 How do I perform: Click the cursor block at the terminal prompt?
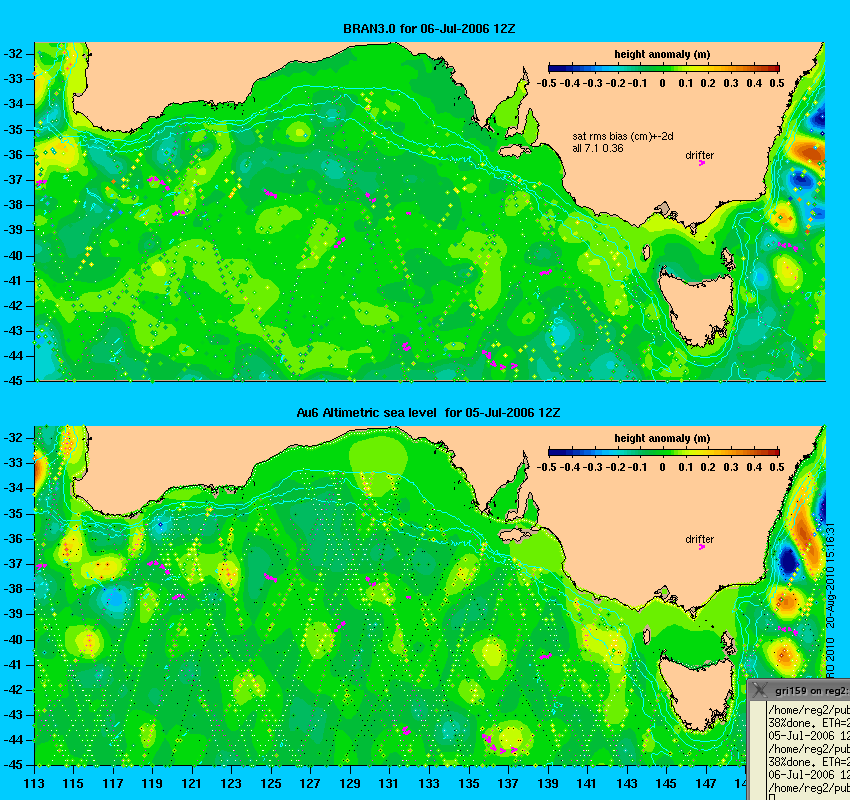coord(772,797)
